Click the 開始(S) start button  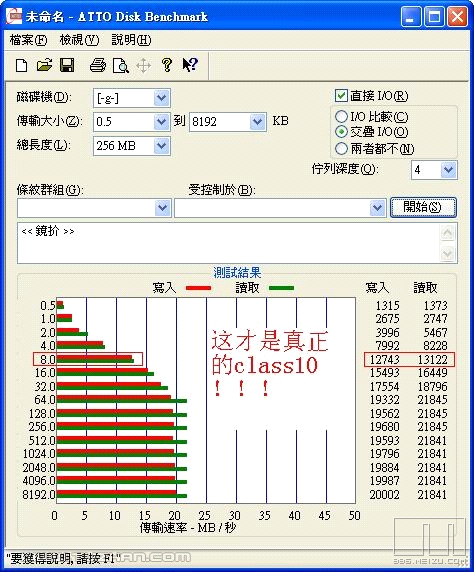click(423, 208)
